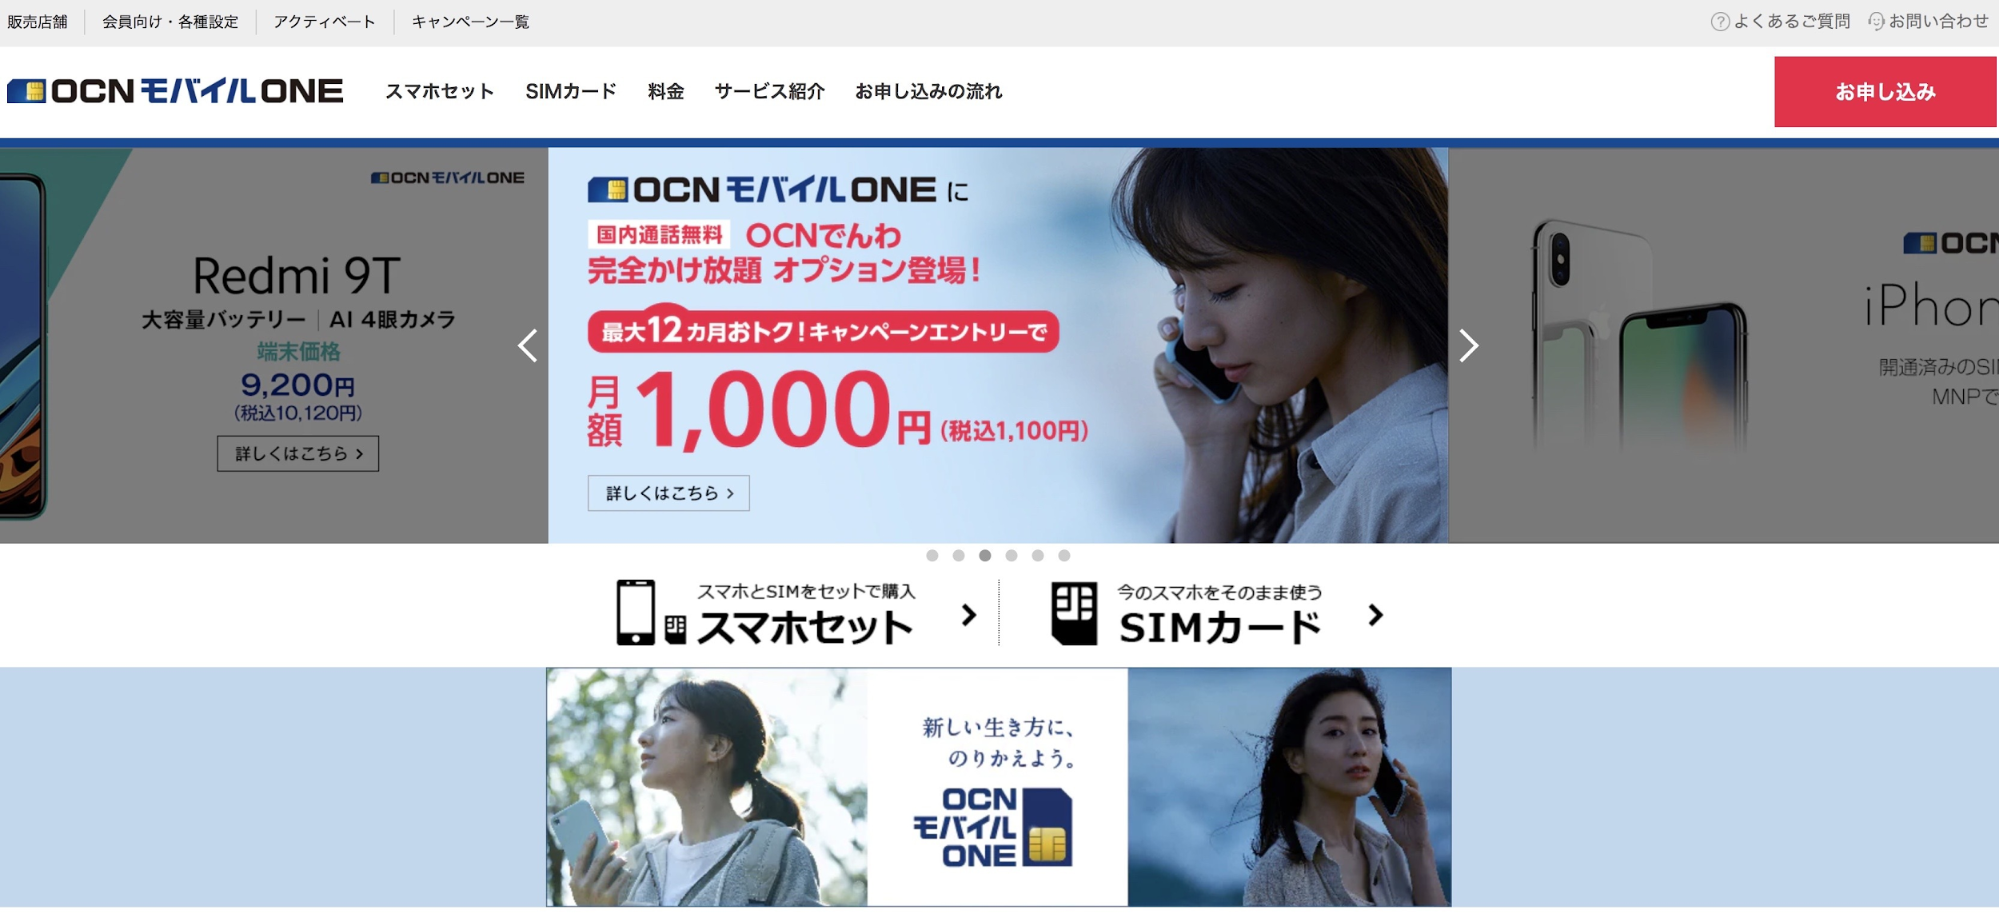Click the red お申し込み button
The width and height of the screenshot is (1999, 918).
point(1885,91)
